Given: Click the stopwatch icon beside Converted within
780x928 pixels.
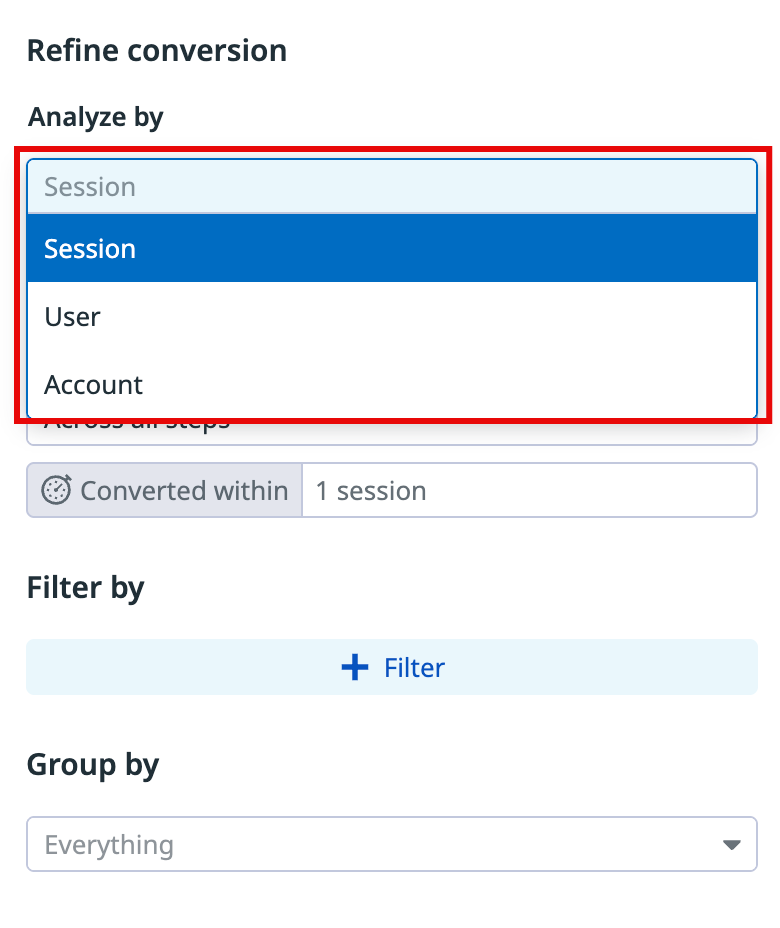Looking at the screenshot, I should [57, 491].
